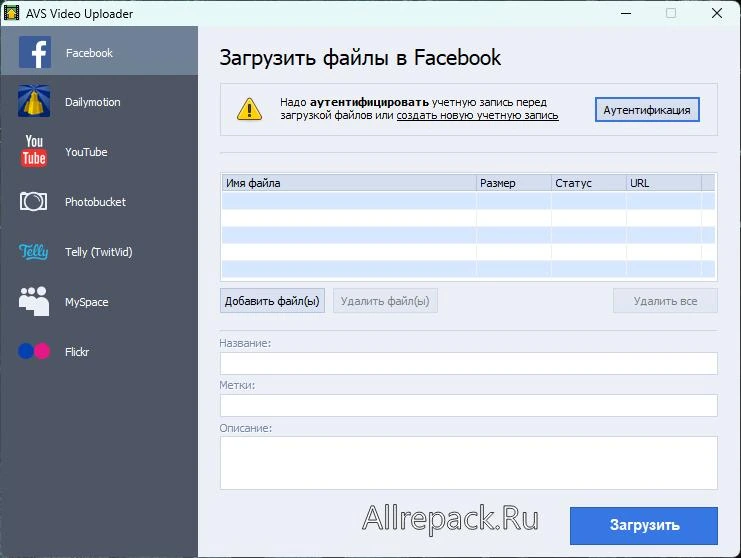Click the Аутентификация button
The image size is (741, 558).
pyautogui.click(x=647, y=110)
